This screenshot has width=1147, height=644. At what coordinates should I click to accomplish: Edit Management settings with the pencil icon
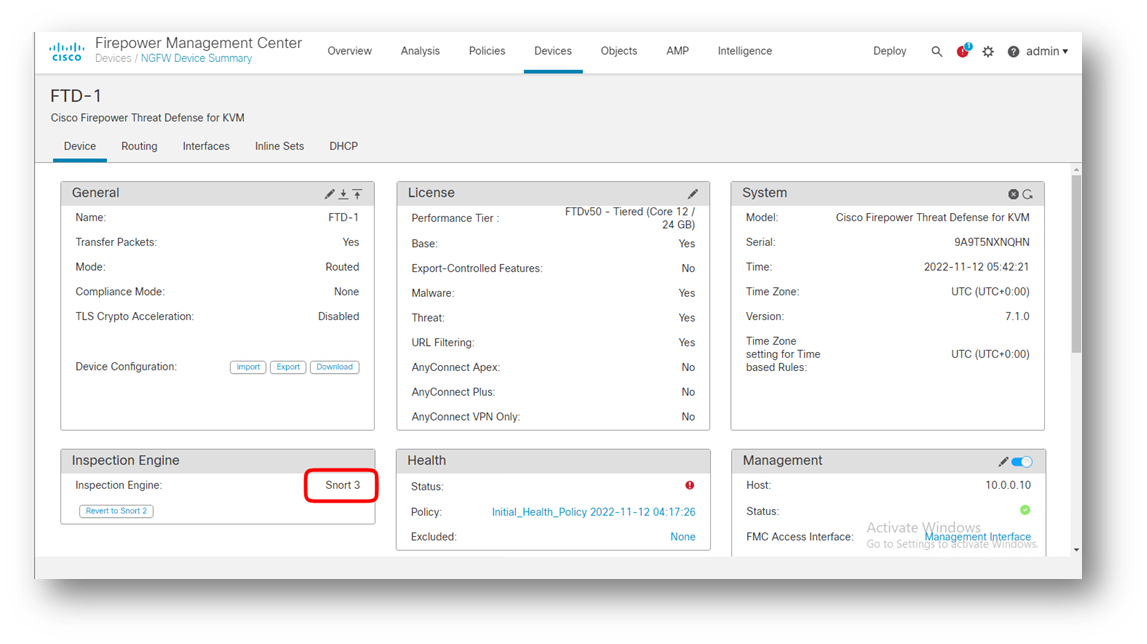coord(1003,461)
